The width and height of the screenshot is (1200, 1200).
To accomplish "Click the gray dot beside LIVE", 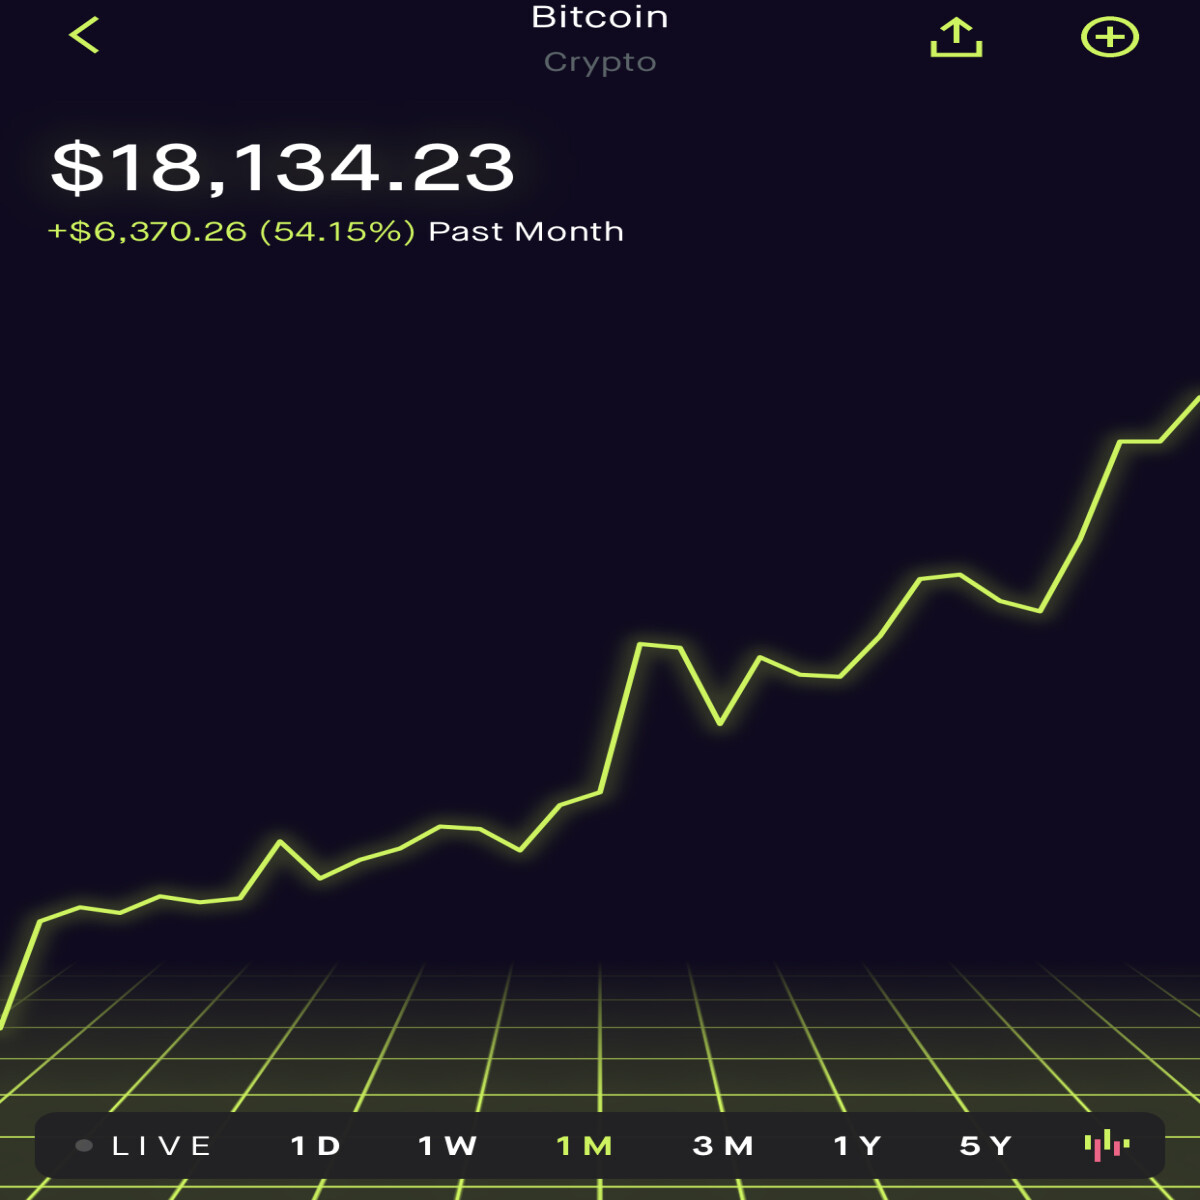I will tap(84, 1146).
